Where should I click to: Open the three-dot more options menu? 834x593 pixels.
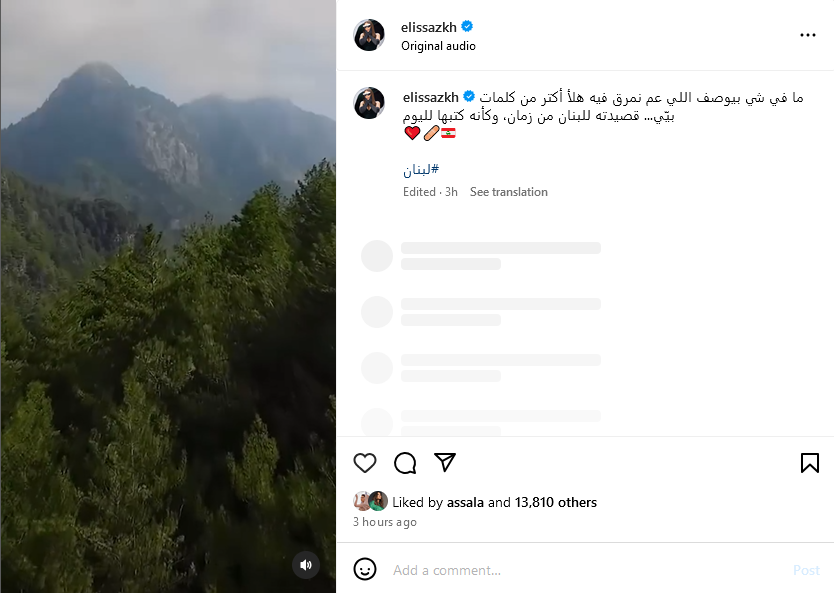coord(807,35)
